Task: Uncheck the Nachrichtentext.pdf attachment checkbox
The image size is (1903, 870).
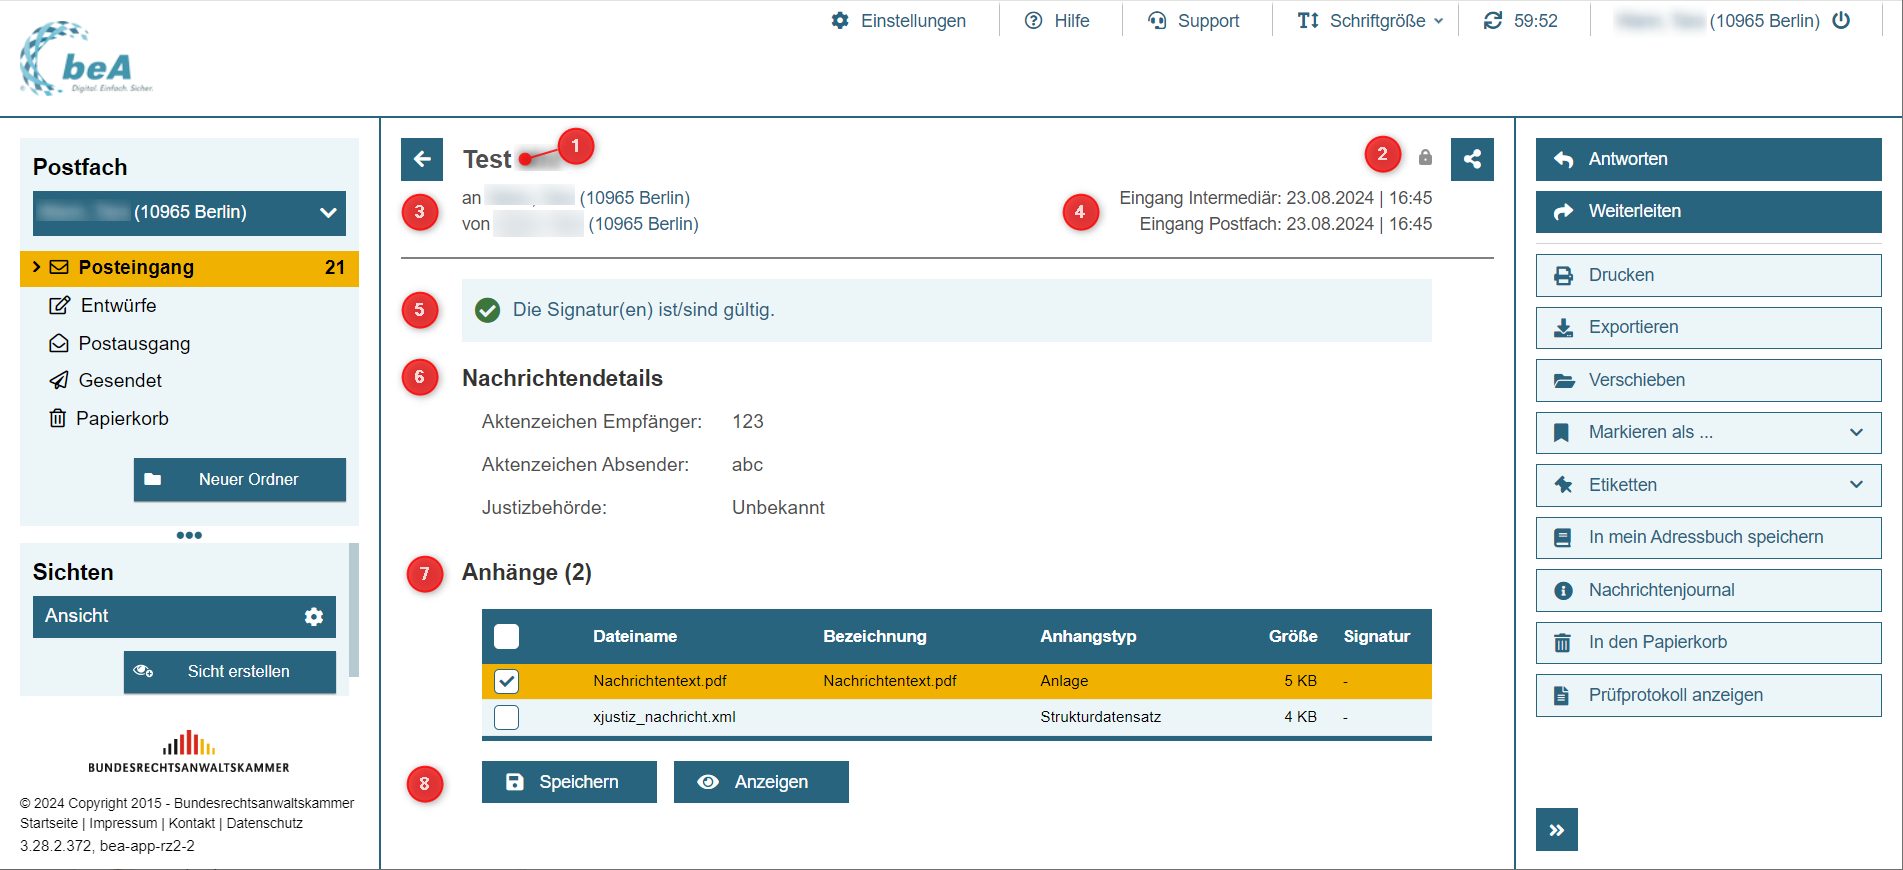Action: pyautogui.click(x=507, y=681)
